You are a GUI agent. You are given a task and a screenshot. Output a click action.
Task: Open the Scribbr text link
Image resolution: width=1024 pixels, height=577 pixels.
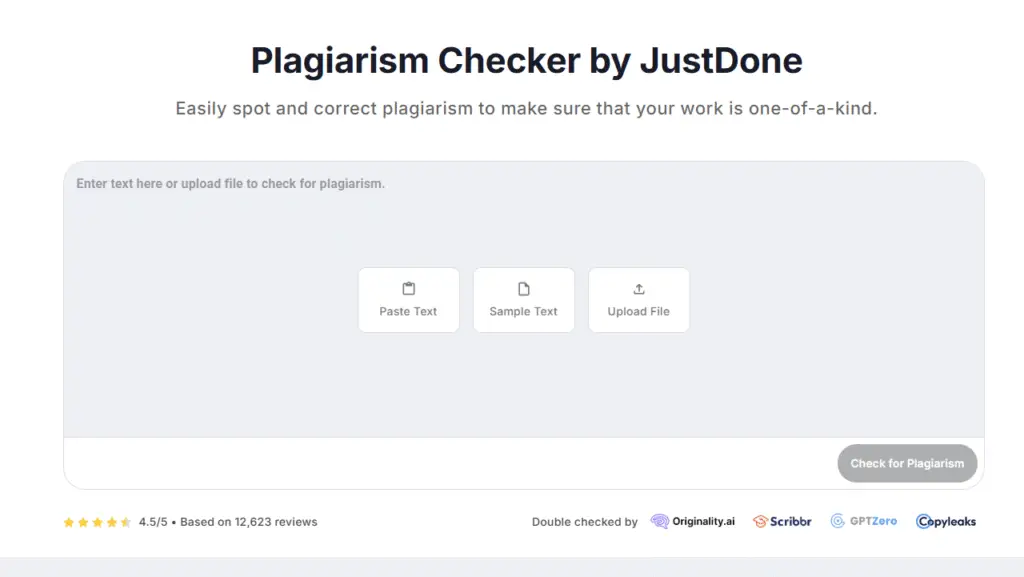pos(790,521)
